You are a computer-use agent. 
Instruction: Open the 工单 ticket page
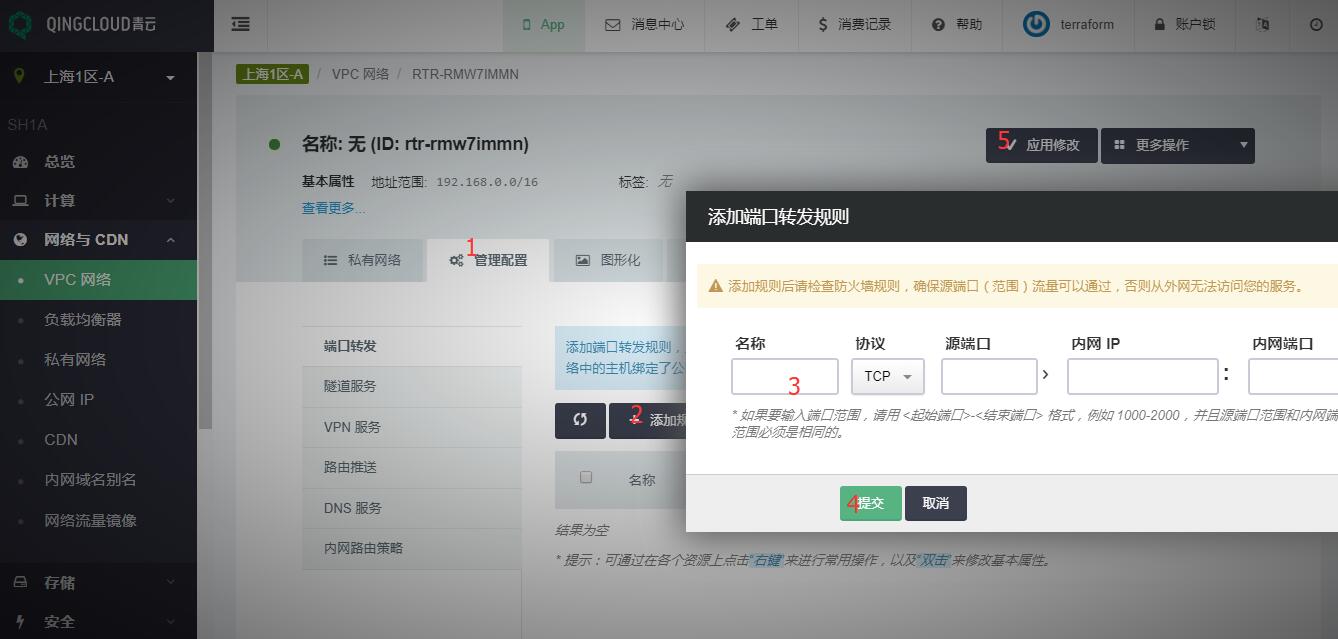(x=751, y=24)
